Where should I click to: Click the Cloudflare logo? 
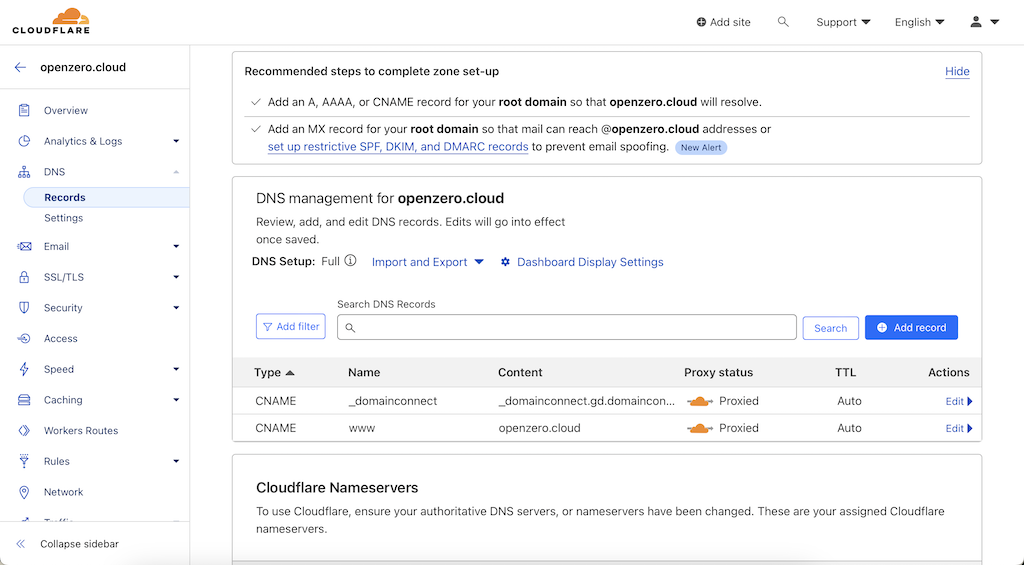tap(51, 21)
